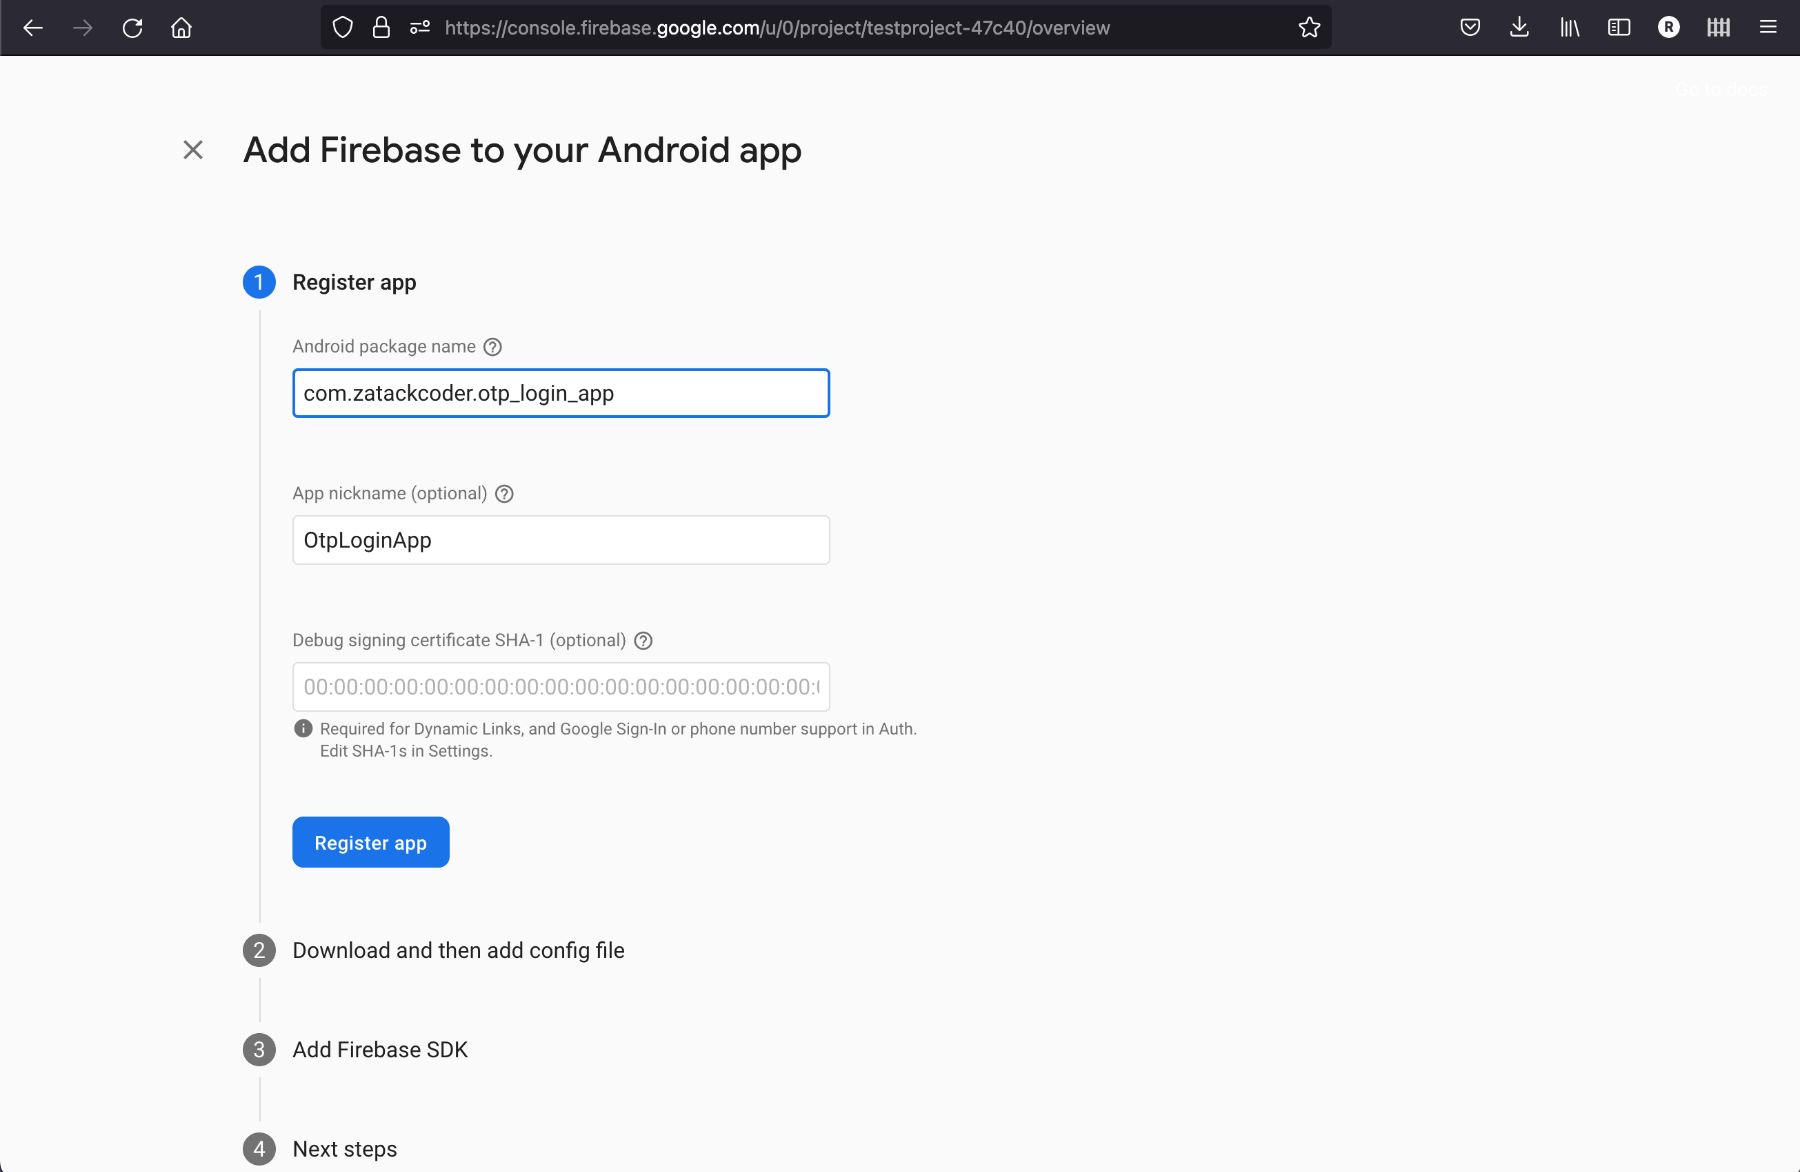Reload the page in the browser
Viewport: 1800px width, 1172px height.
132,28
